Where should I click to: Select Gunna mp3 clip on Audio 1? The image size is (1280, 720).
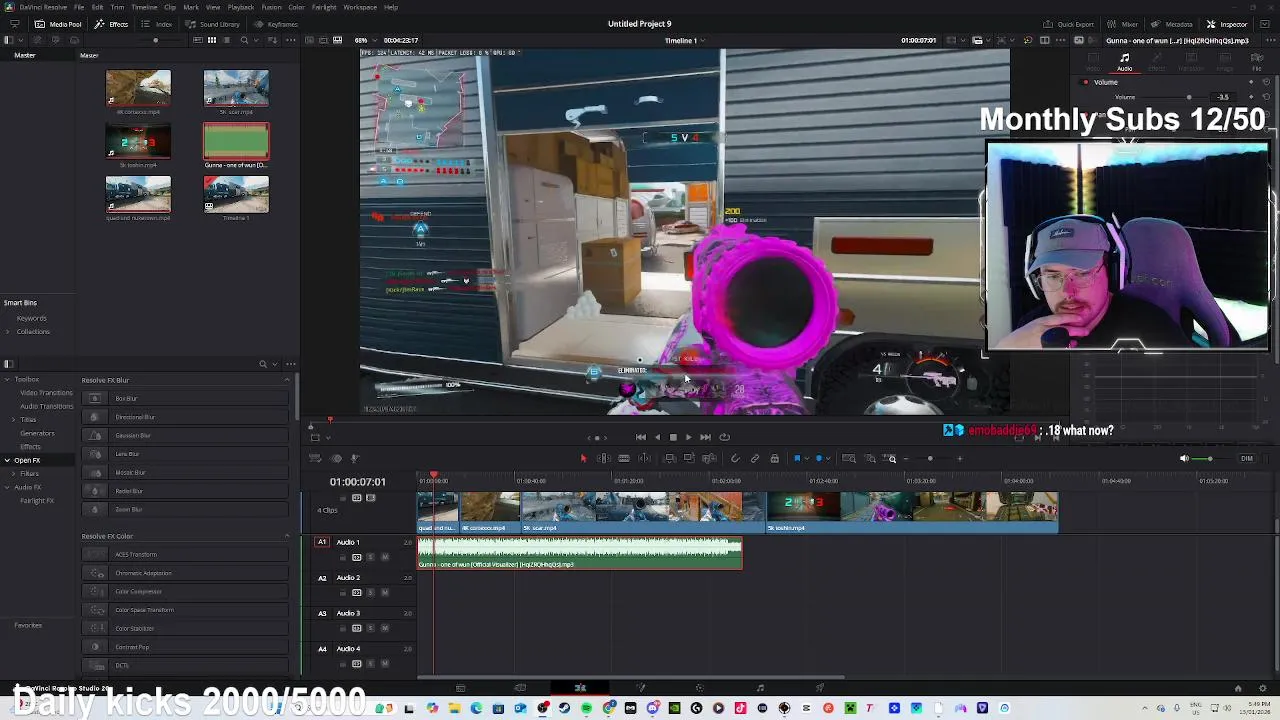tap(580, 553)
